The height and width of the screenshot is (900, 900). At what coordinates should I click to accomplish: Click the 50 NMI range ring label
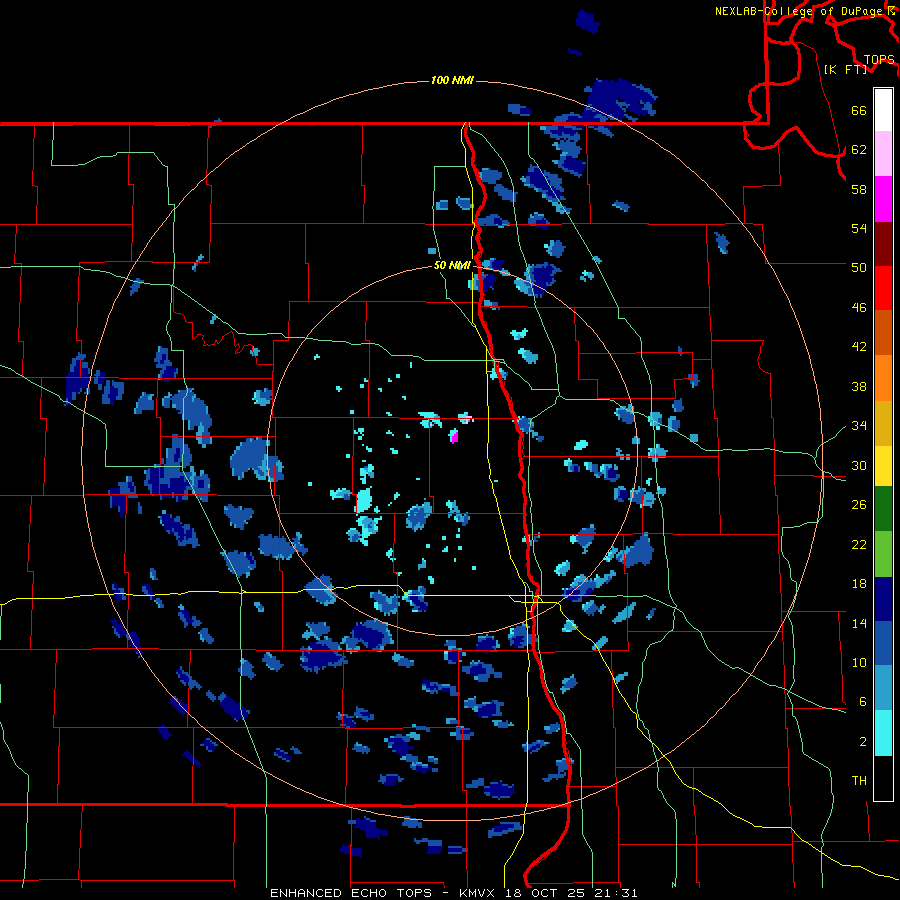pyautogui.click(x=452, y=265)
